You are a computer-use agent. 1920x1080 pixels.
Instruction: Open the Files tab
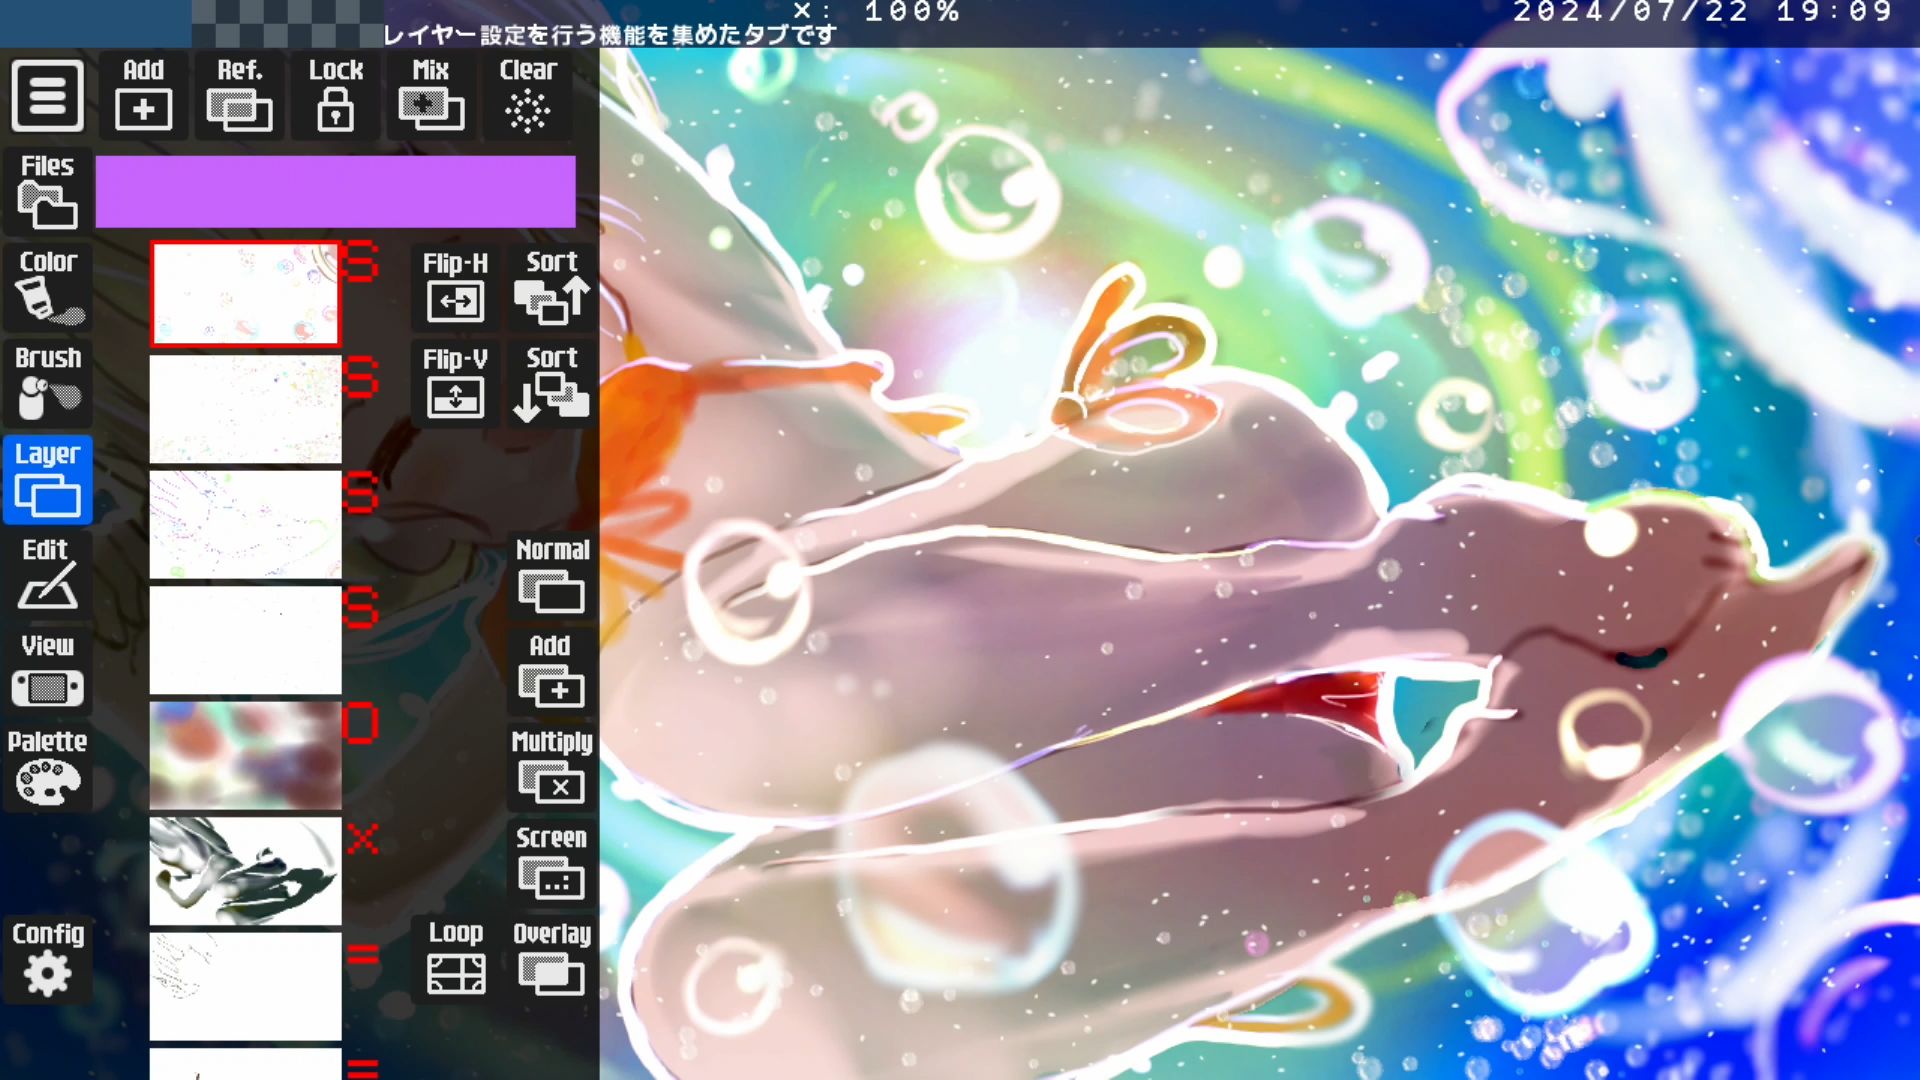[47, 191]
